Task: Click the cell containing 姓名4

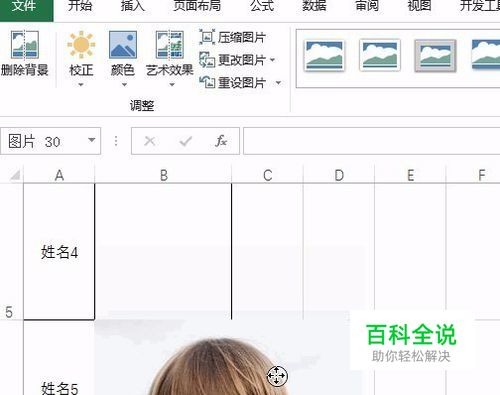Action: point(59,252)
